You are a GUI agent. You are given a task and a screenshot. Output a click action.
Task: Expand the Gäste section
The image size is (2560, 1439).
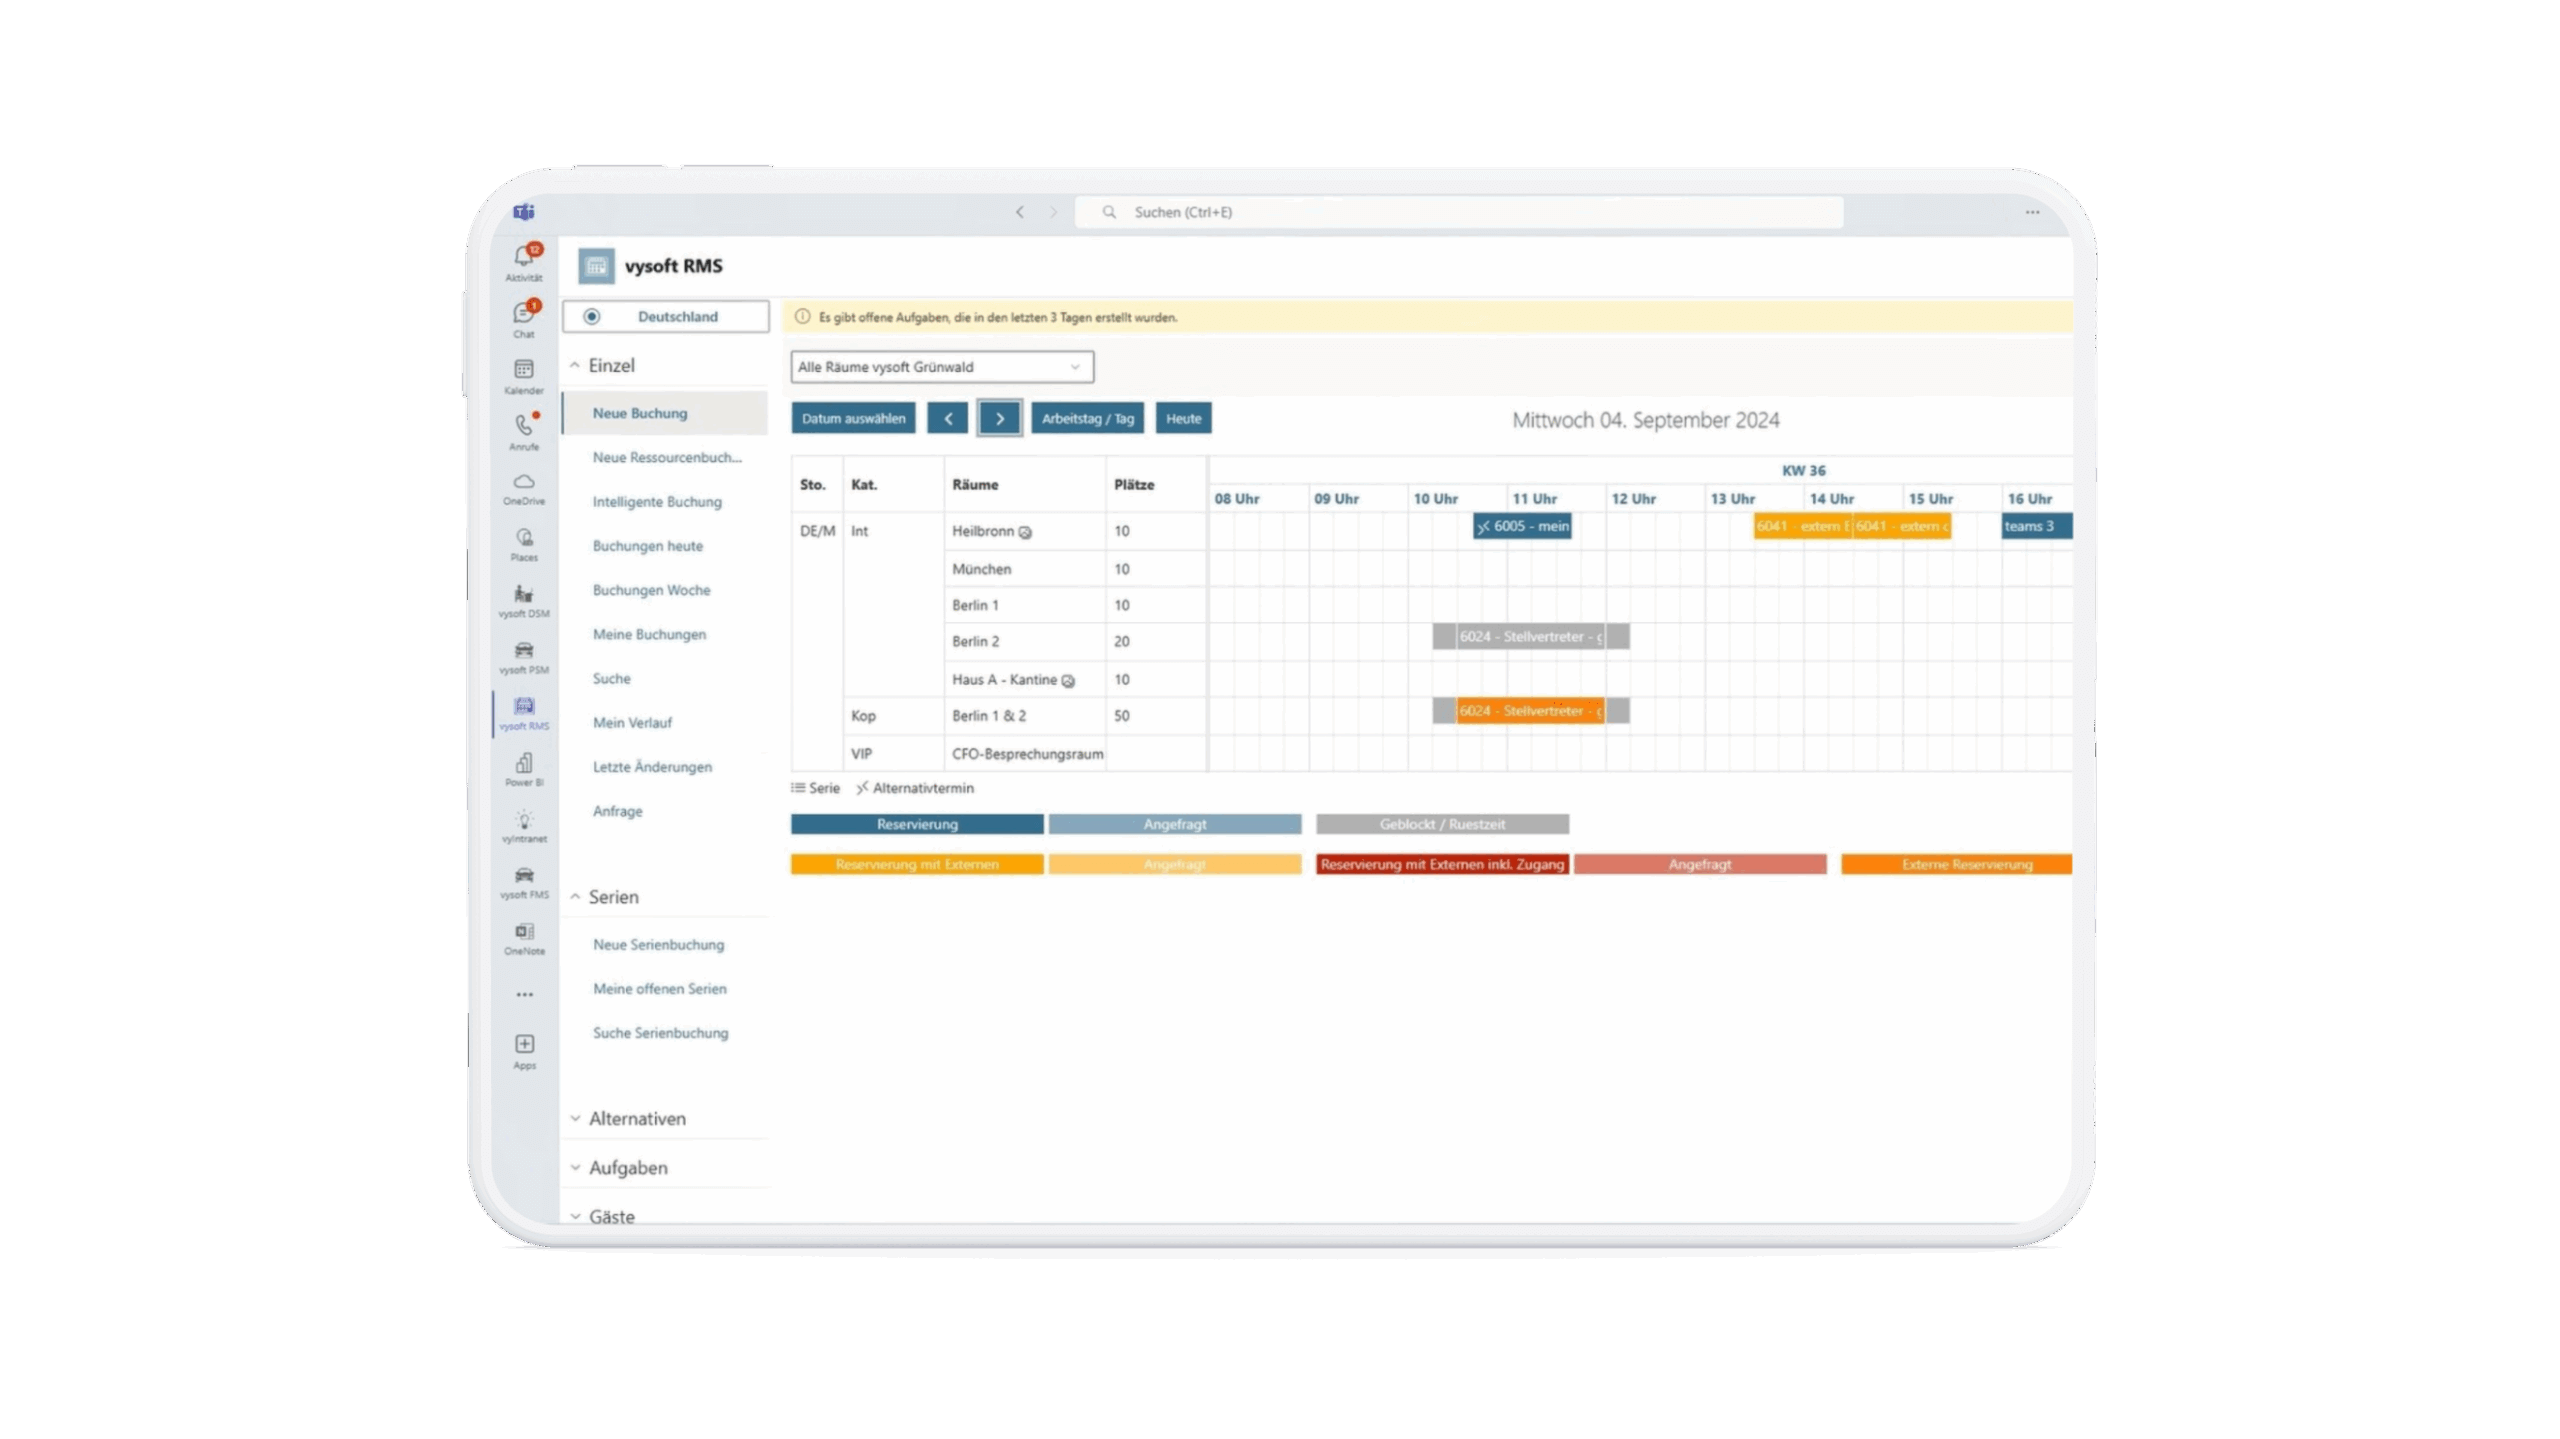point(575,1217)
